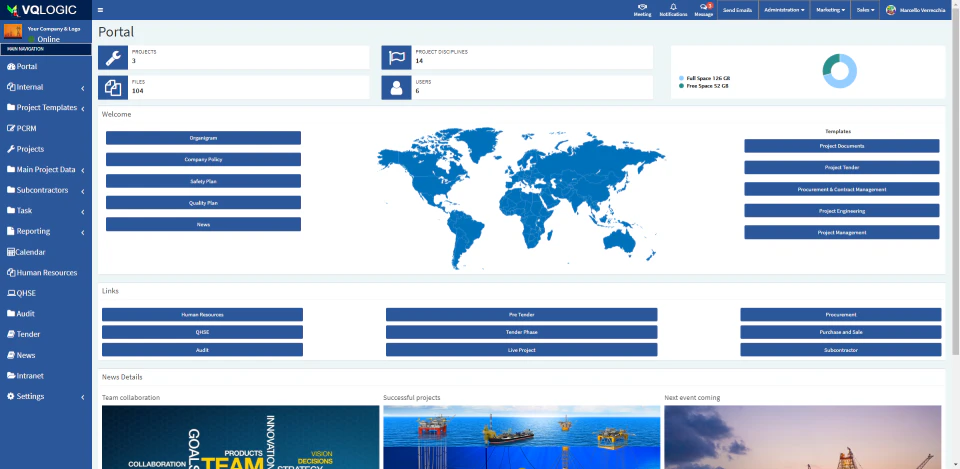This screenshot has height=469, width=960.
Task: Open Procurement & Contract Management template
Action: [842, 189]
